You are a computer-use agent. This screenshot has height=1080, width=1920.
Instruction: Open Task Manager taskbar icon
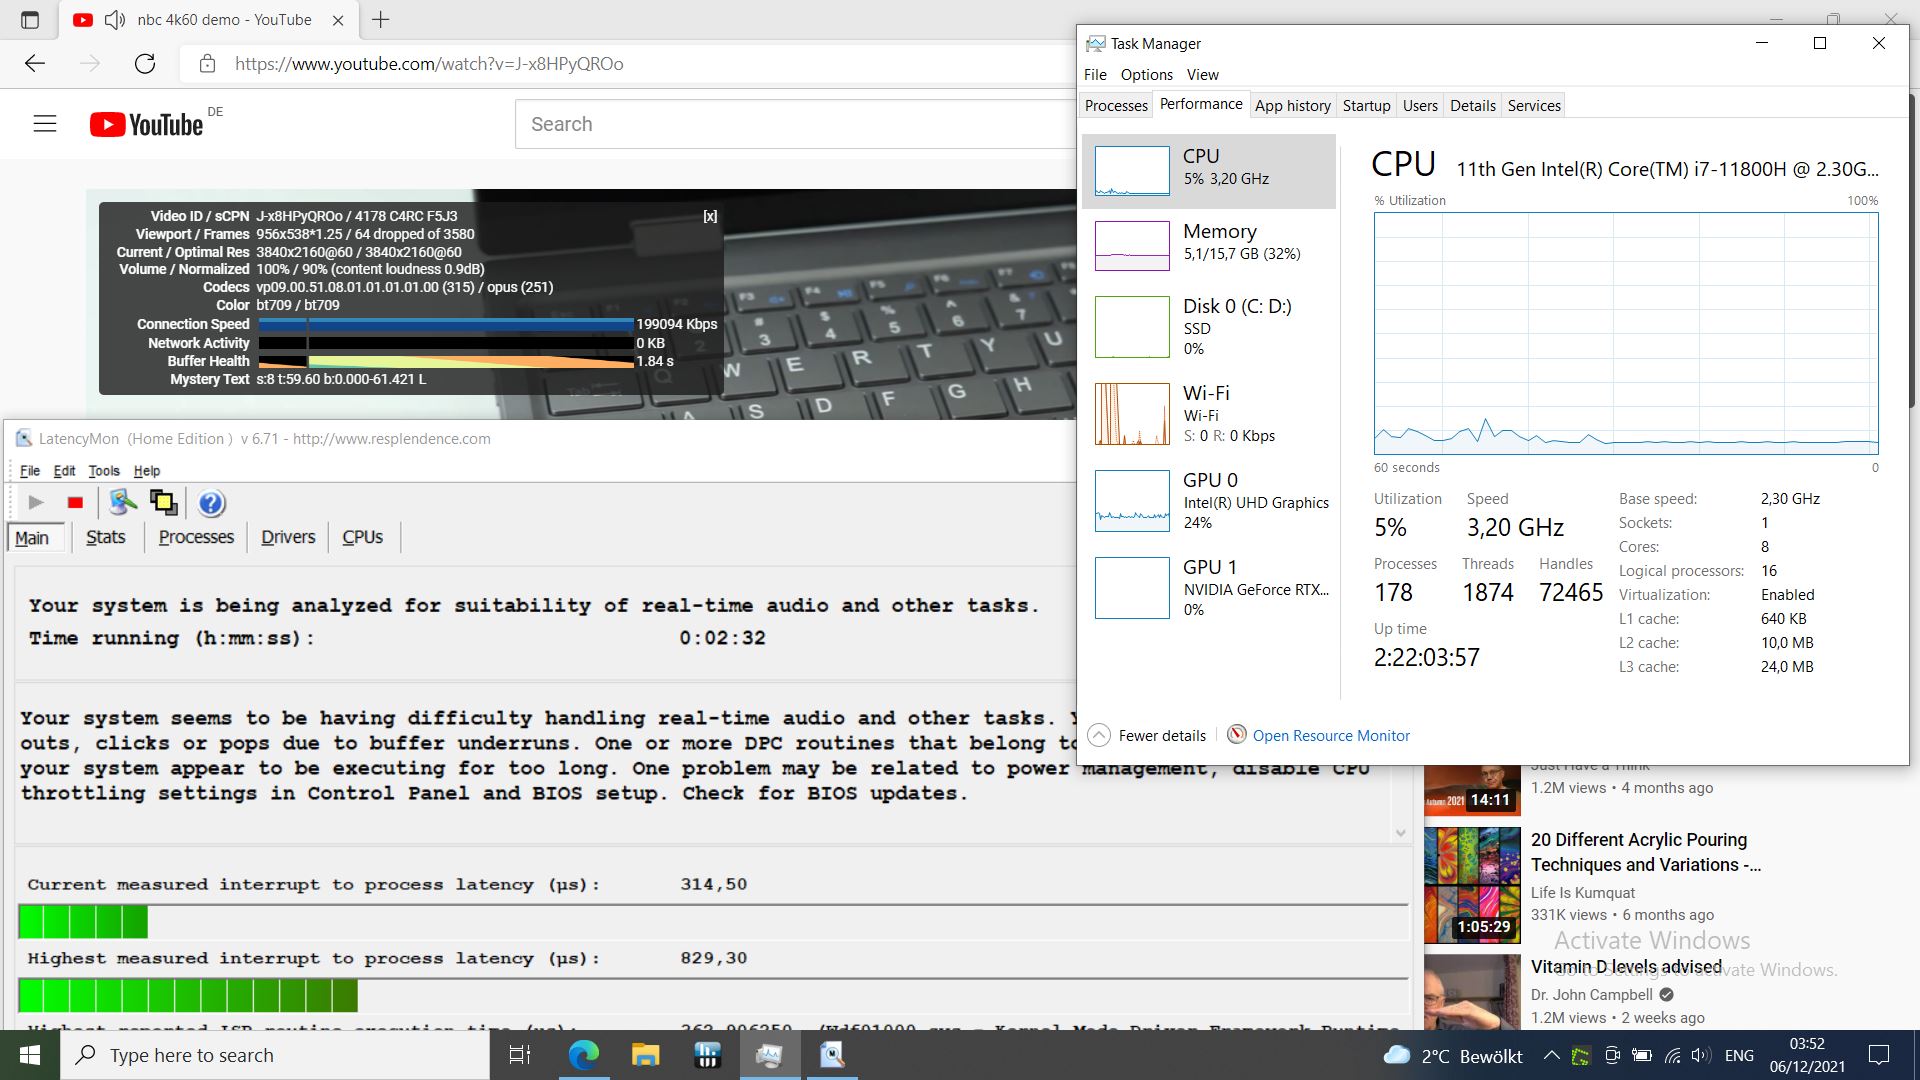[x=769, y=1055]
